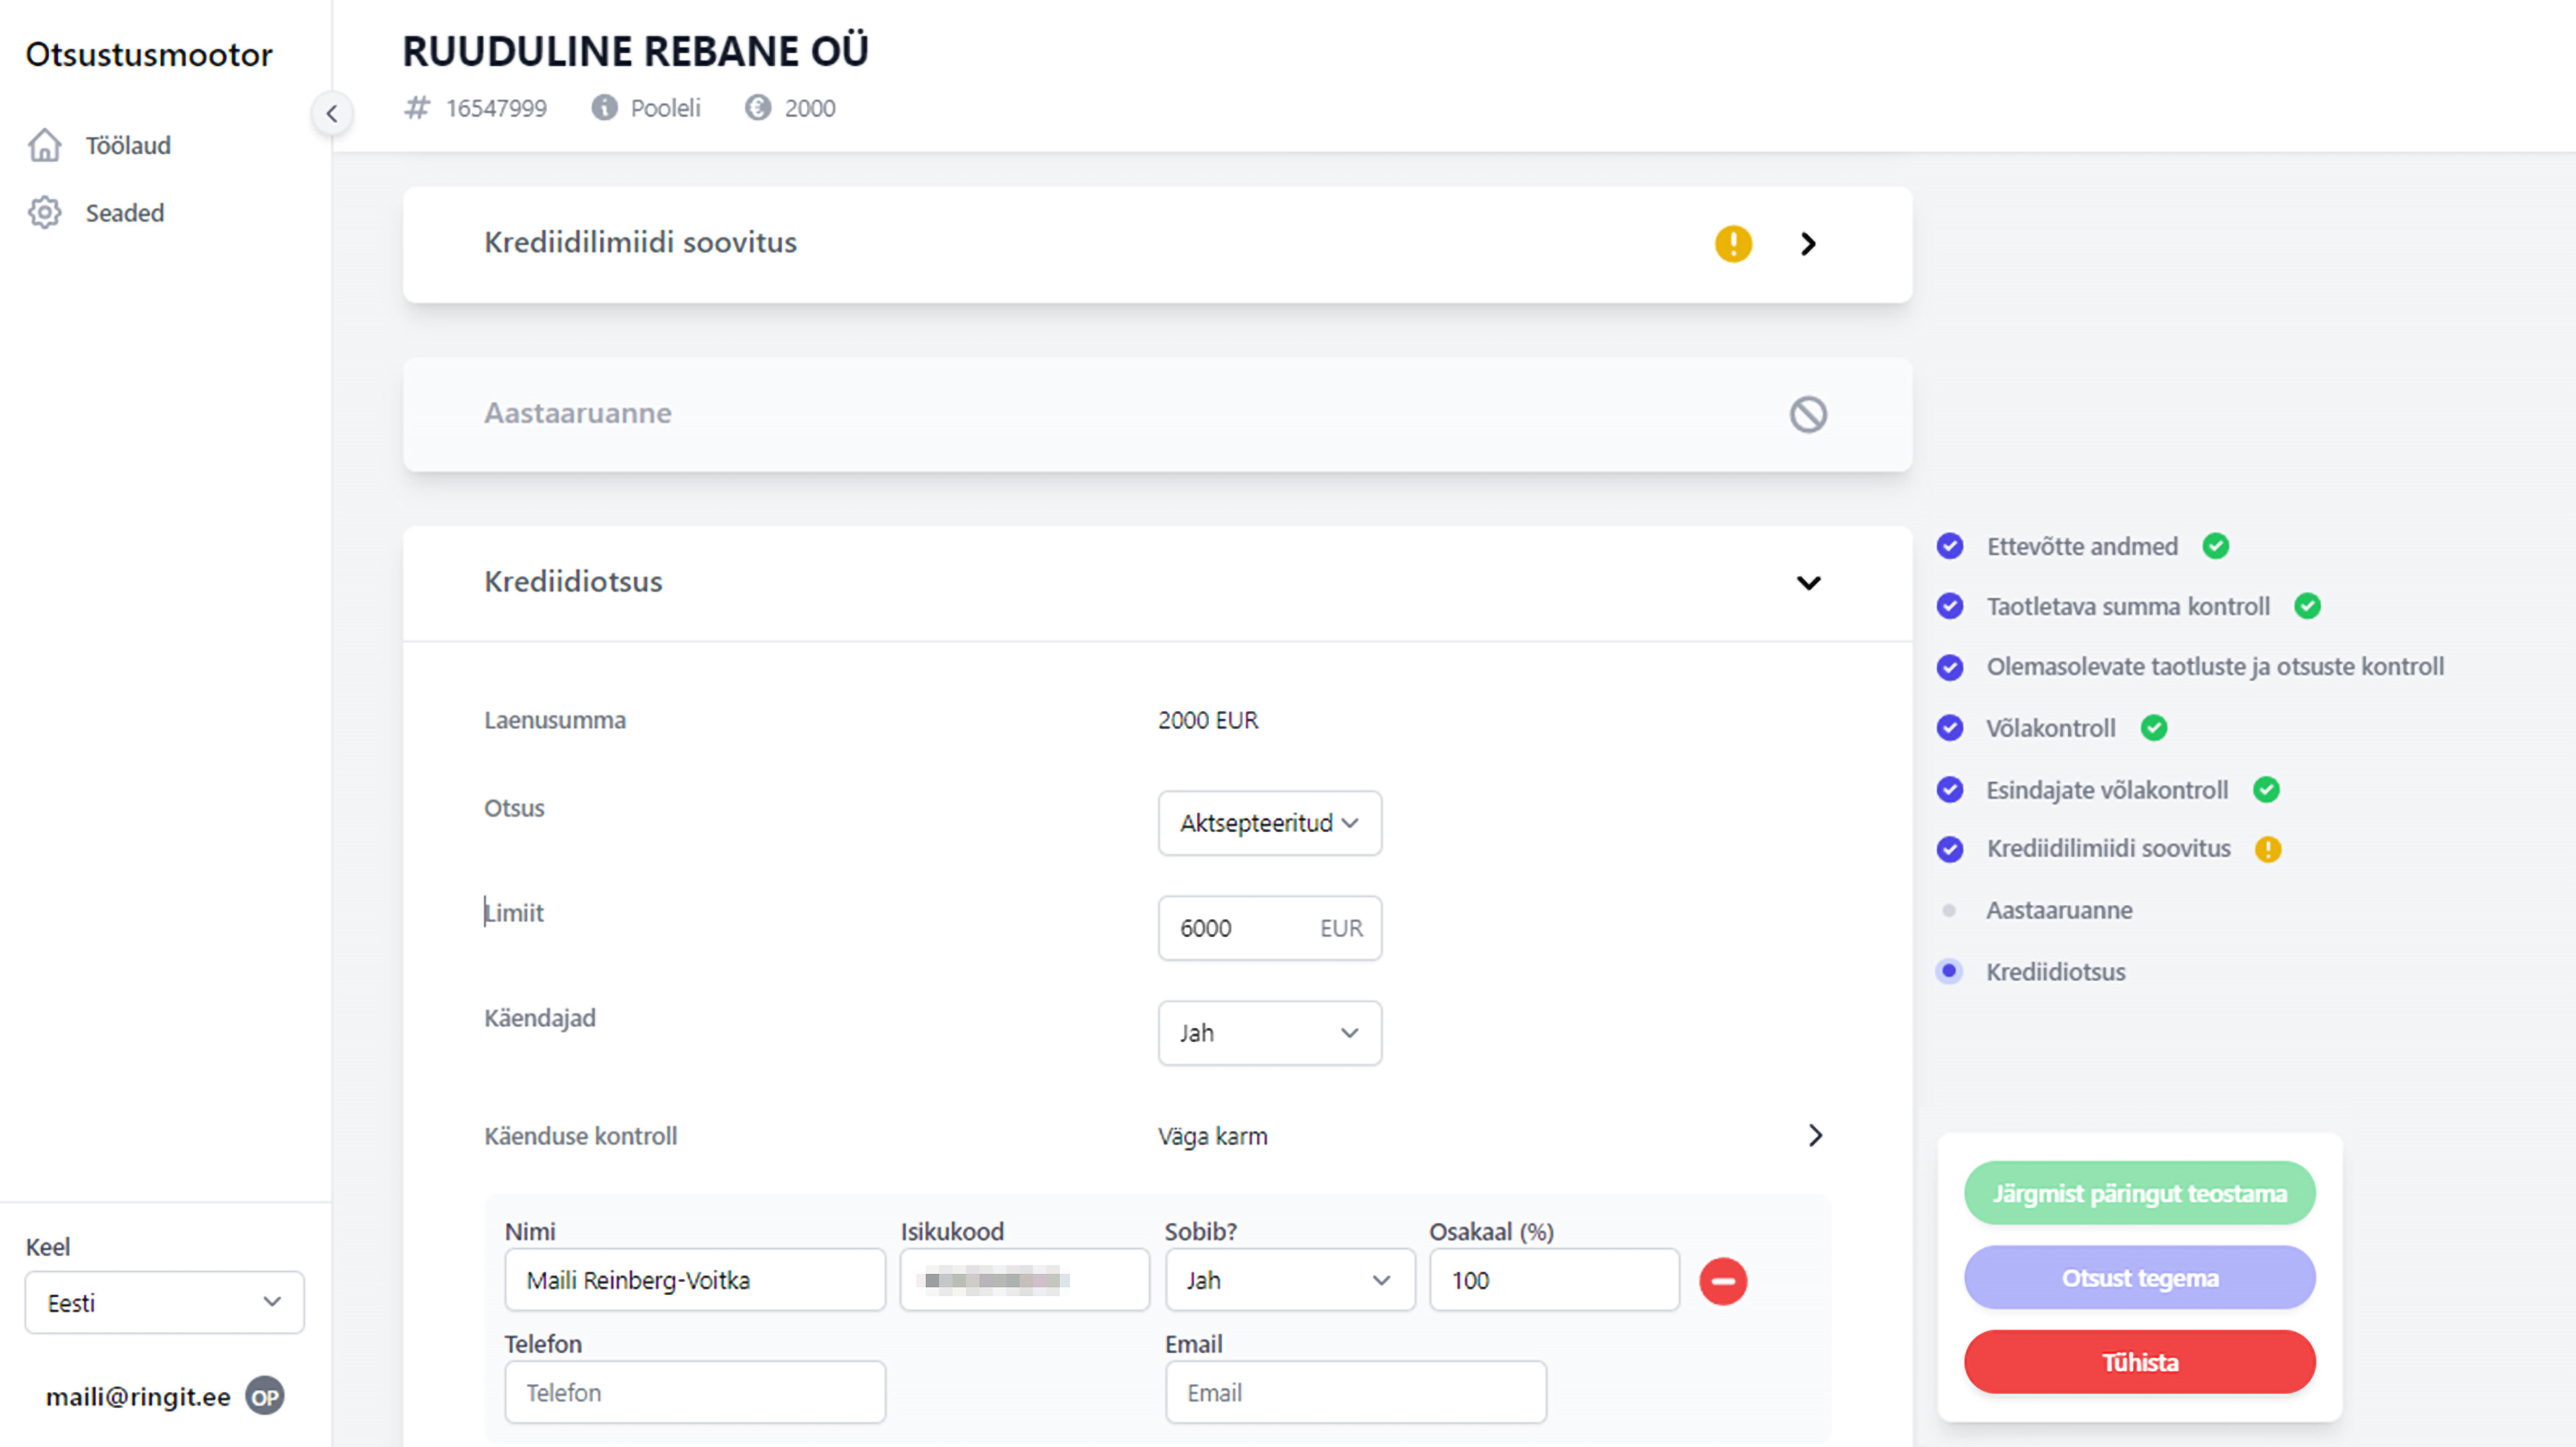Collapse the sidebar with the chevron icon
The height and width of the screenshot is (1447, 2576).
(333, 113)
